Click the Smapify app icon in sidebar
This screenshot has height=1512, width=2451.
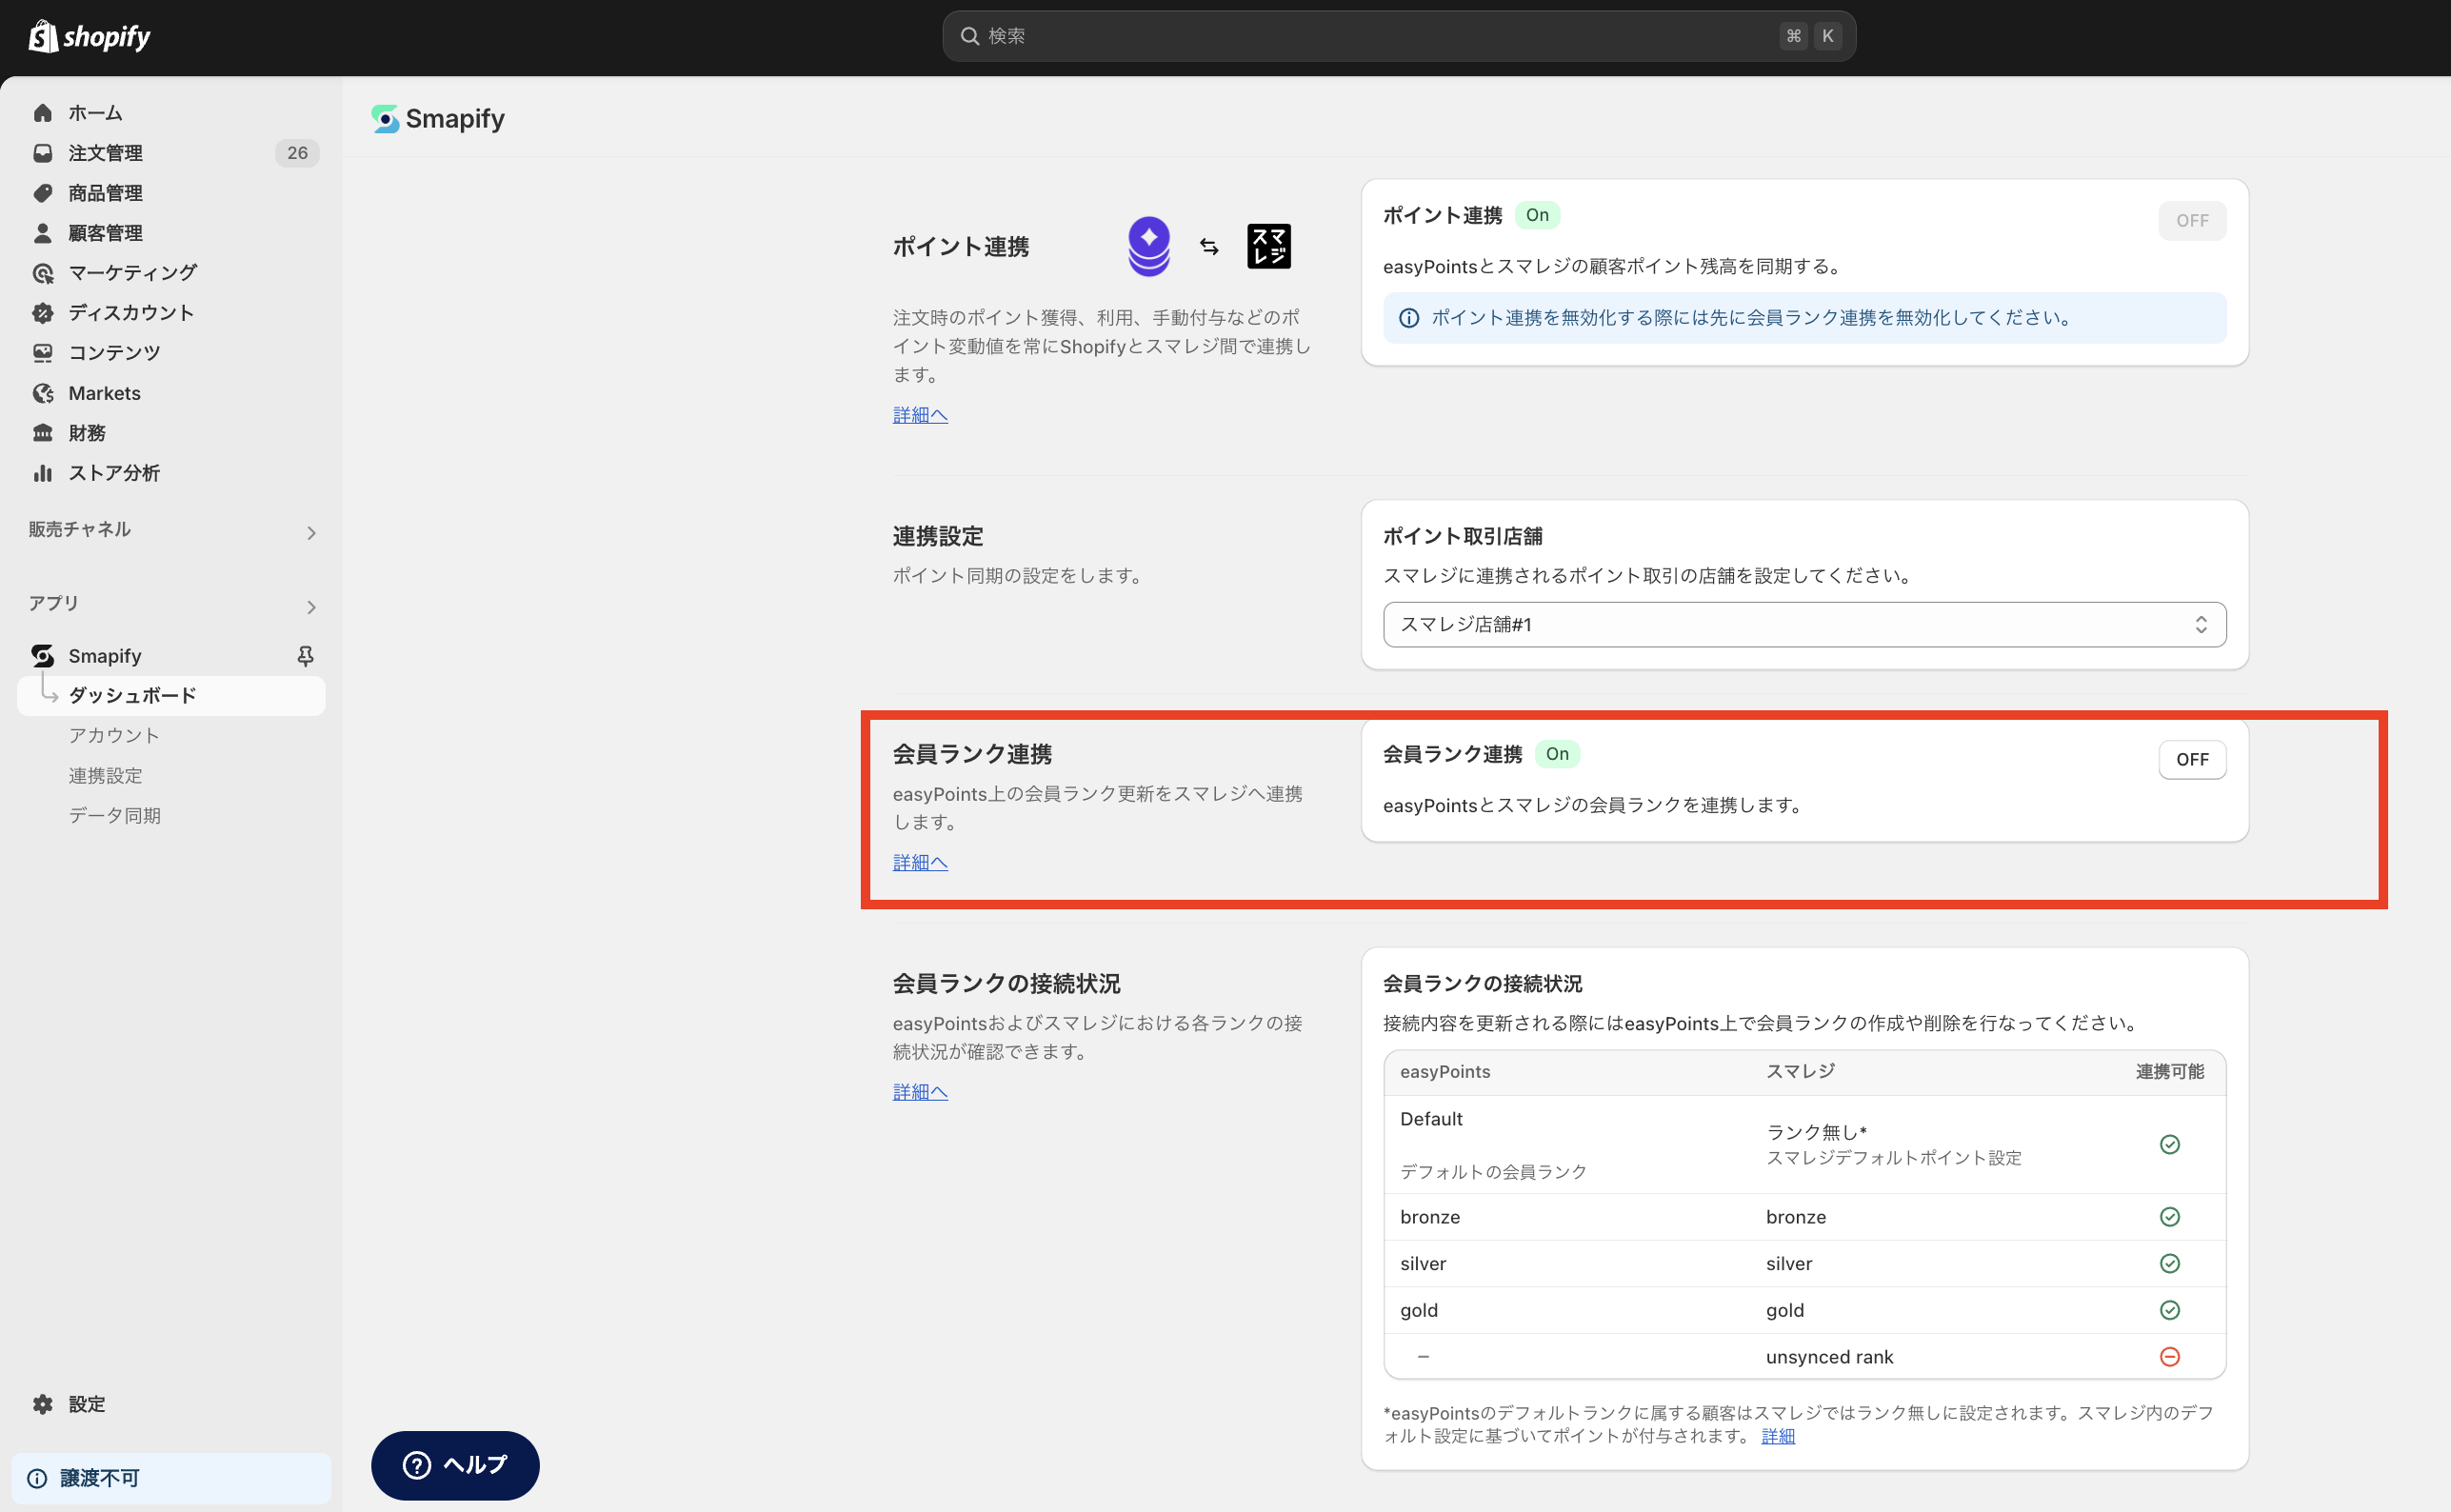pyautogui.click(x=42, y=656)
